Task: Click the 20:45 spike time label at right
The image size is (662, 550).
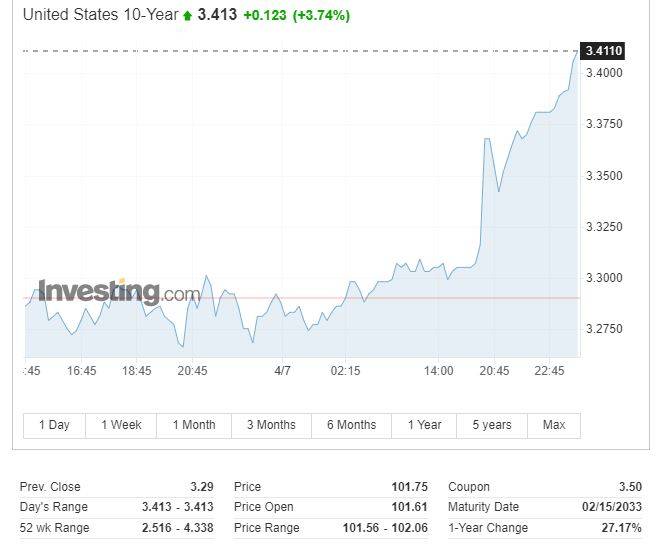Action: (x=494, y=371)
